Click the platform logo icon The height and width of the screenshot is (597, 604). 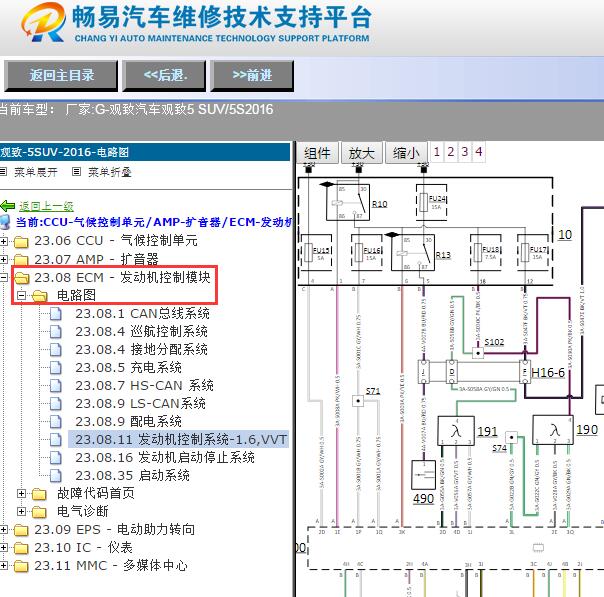(x=43, y=22)
